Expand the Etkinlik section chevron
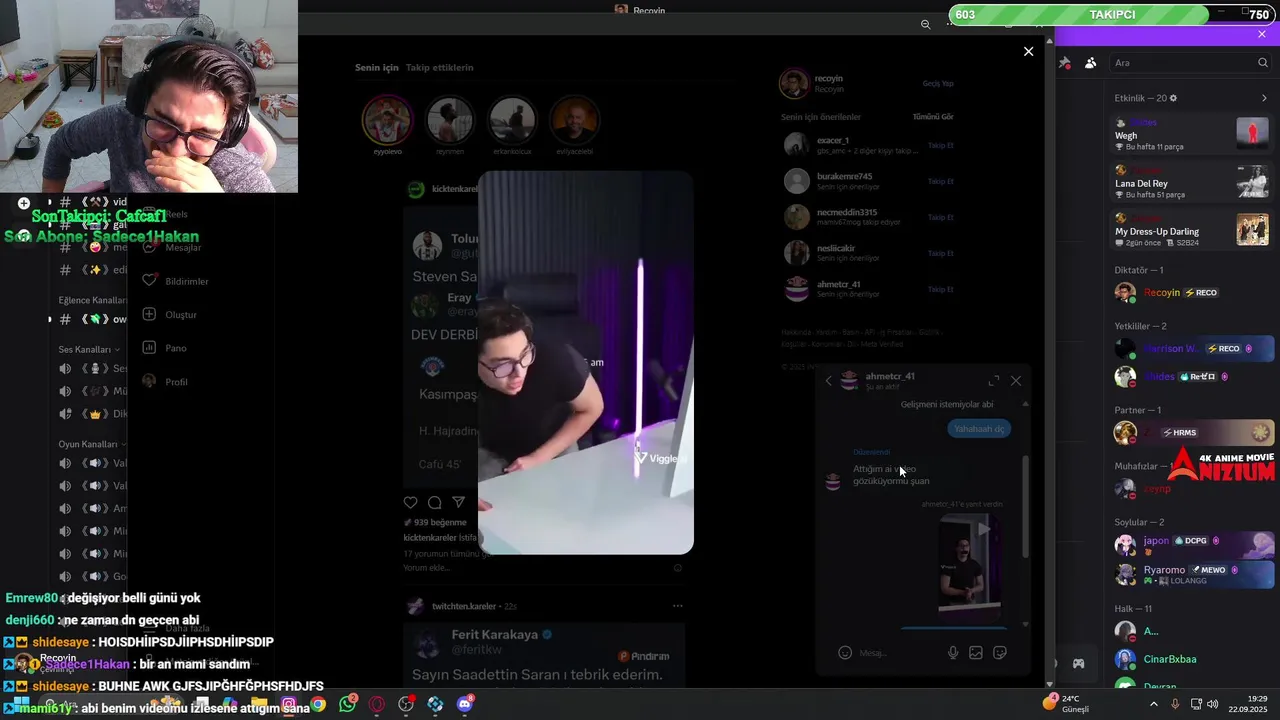Screen dimensions: 1280x720 click(x=1264, y=98)
